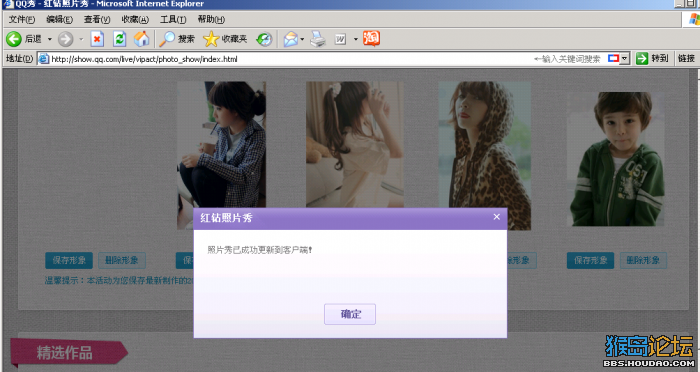Click the grey Forward arrow button
This screenshot has height=372, width=700.
(x=65, y=39)
